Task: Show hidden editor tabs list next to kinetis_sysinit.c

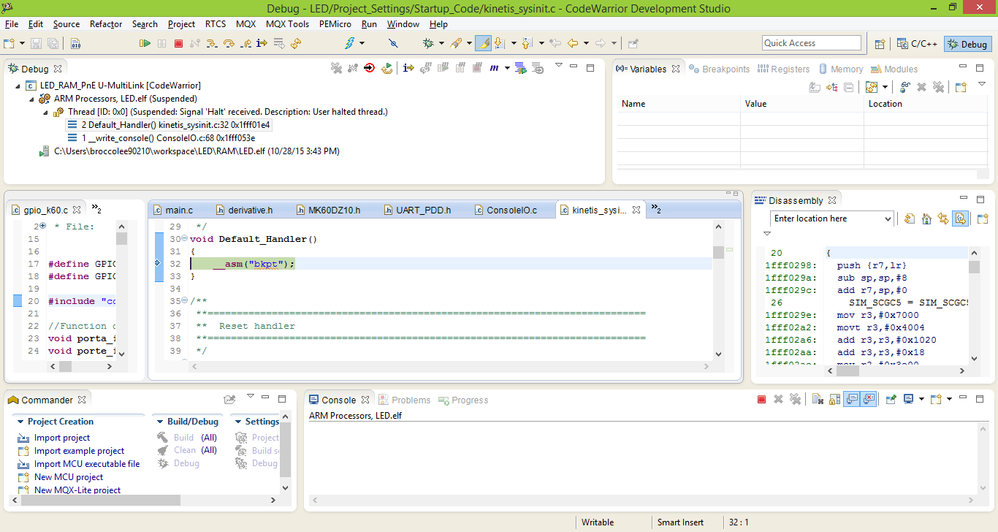Action: click(656, 209)
